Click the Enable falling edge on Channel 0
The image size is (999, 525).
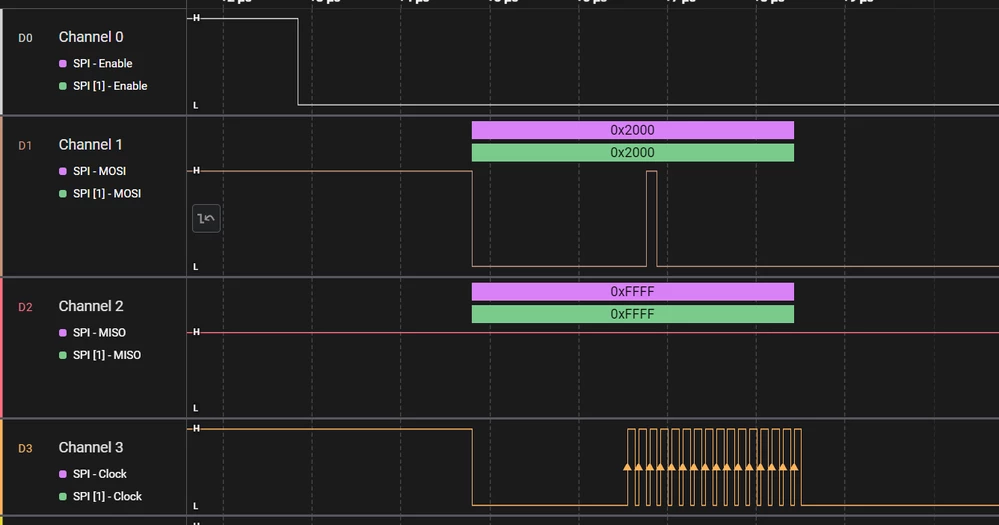click(298, 62)
